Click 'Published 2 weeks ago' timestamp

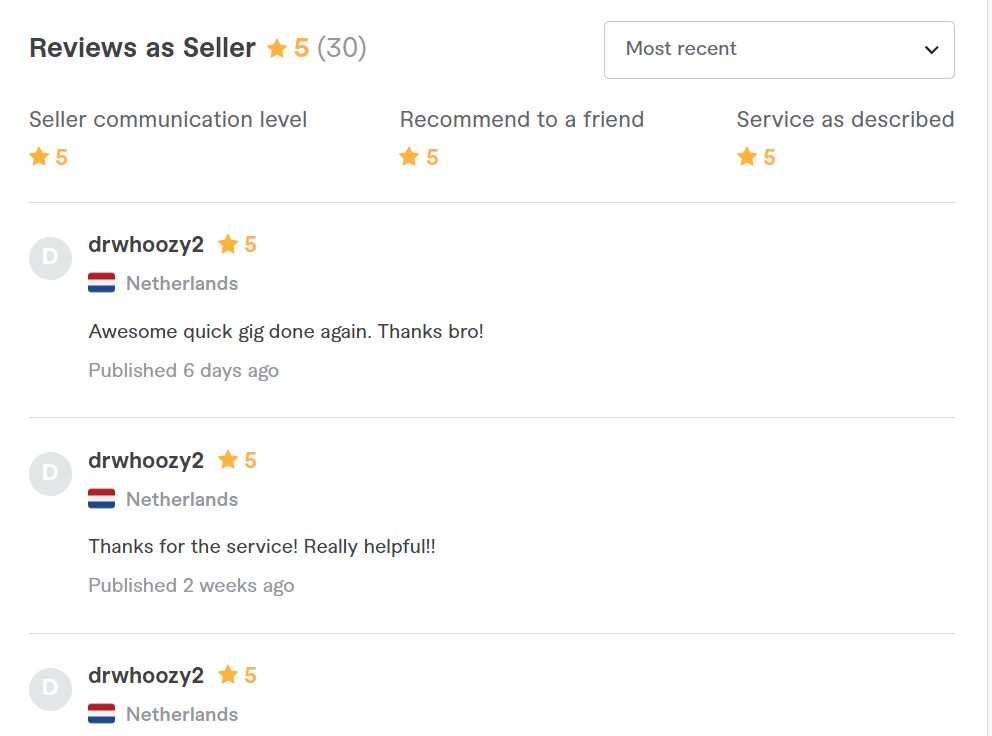[x=192, y=586]
